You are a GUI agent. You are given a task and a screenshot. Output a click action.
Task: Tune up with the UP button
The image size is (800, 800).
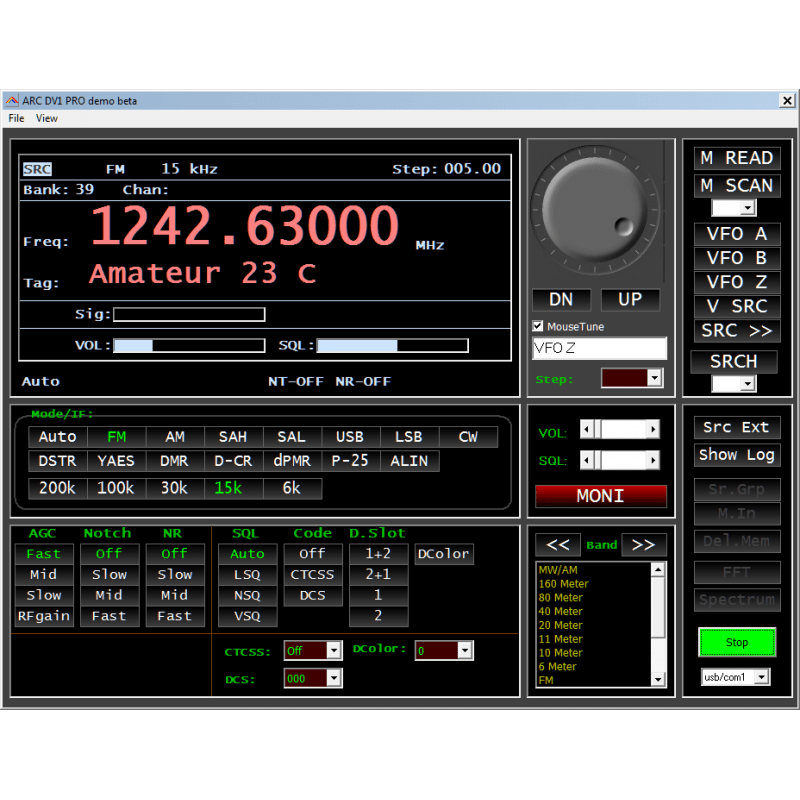630,299
